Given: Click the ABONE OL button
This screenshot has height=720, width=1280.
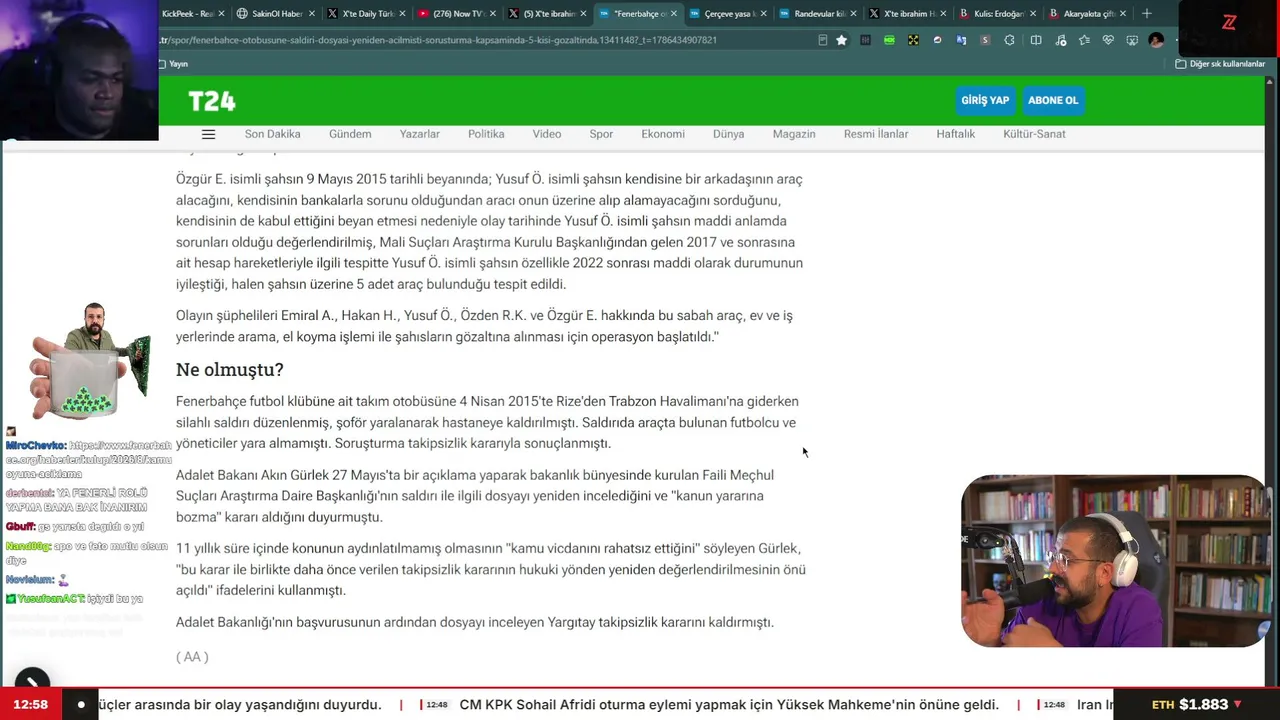Looking at the screenshot, I should [x=1053, y=100].
